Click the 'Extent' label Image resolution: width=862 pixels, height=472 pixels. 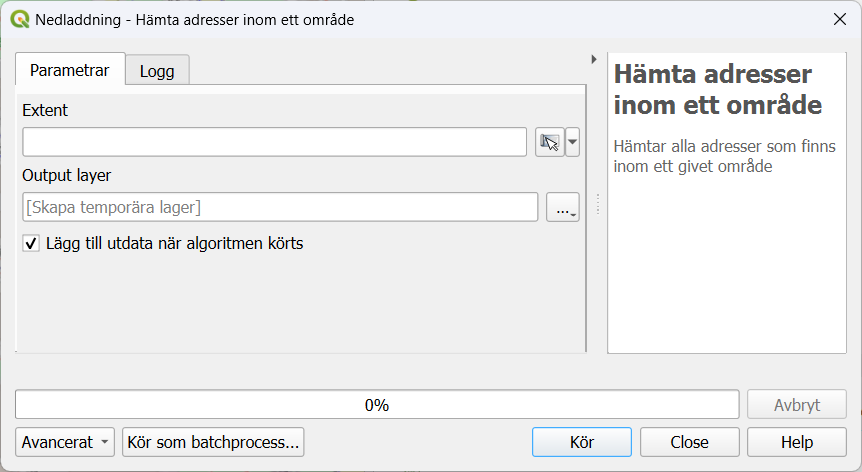[45, 110]
